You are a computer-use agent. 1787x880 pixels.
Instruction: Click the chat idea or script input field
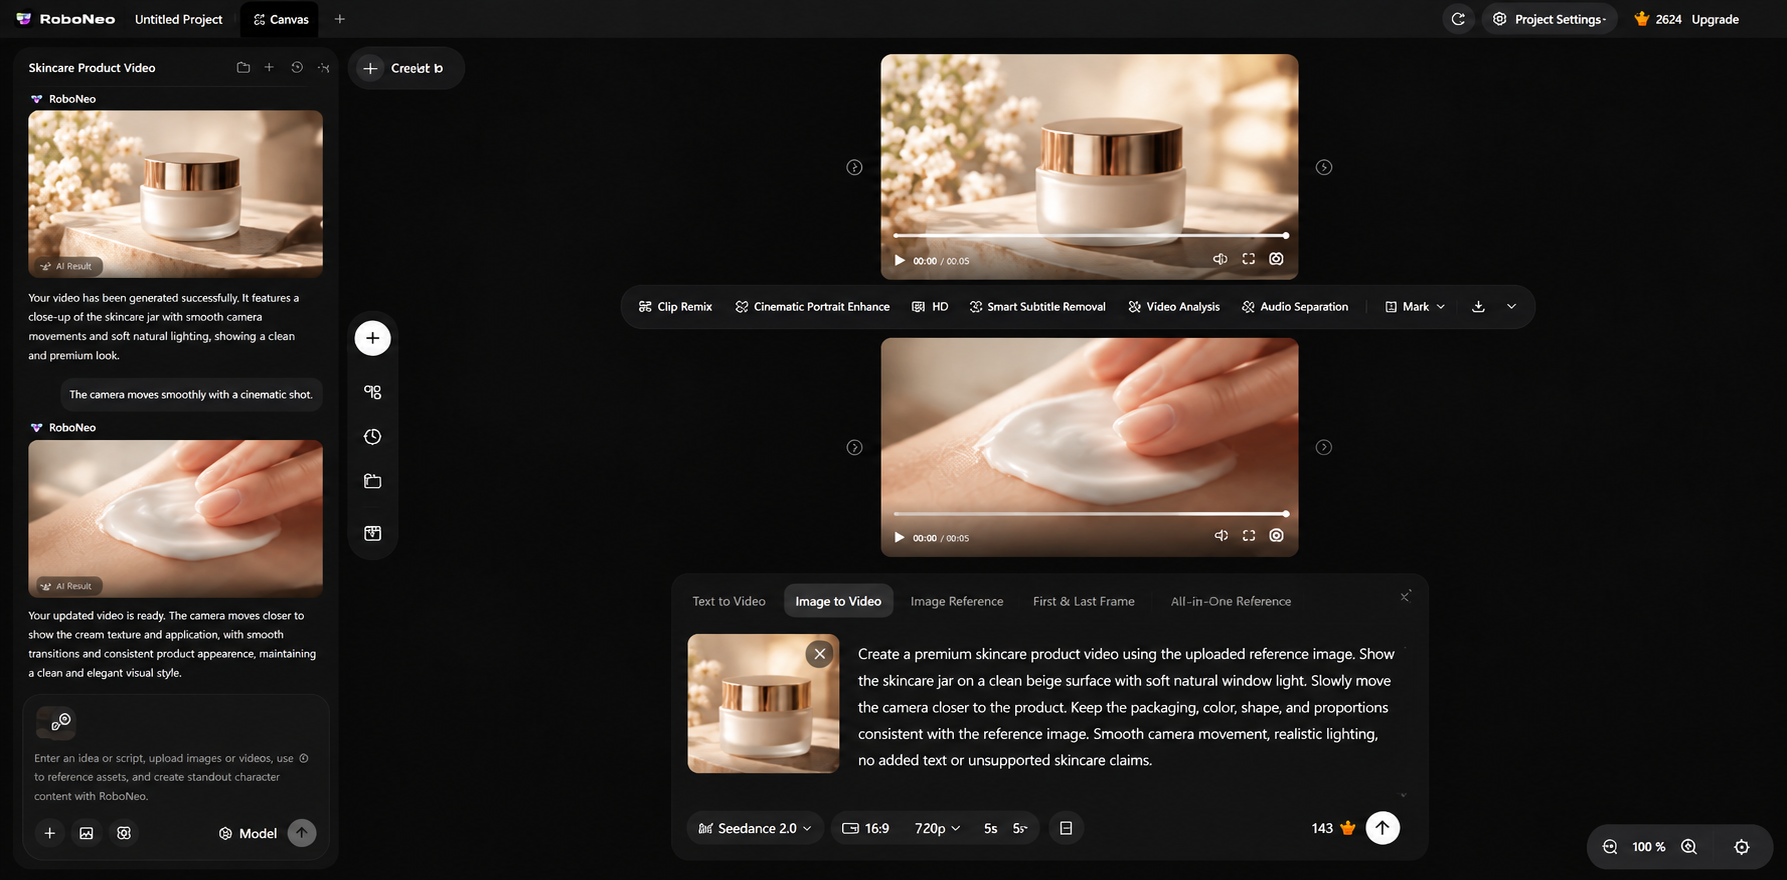[x=172, y=777]
